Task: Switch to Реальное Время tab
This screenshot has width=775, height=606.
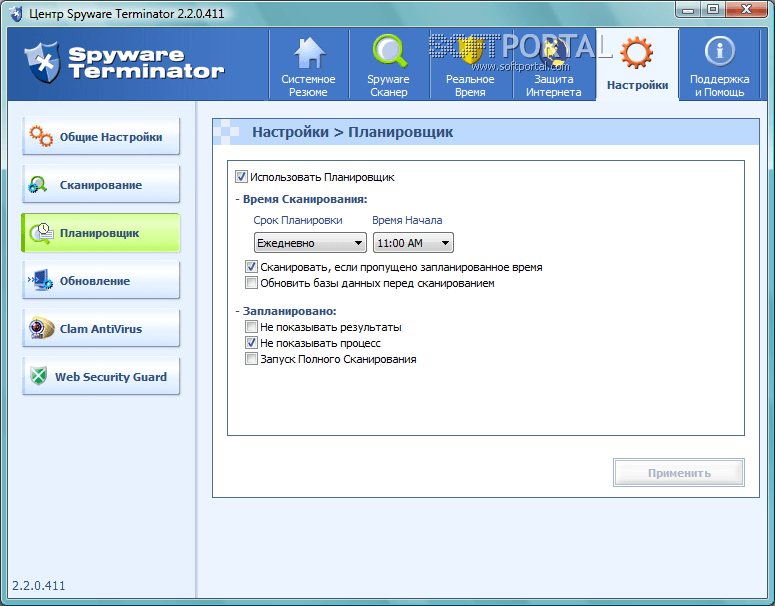Action: point(470,65)
